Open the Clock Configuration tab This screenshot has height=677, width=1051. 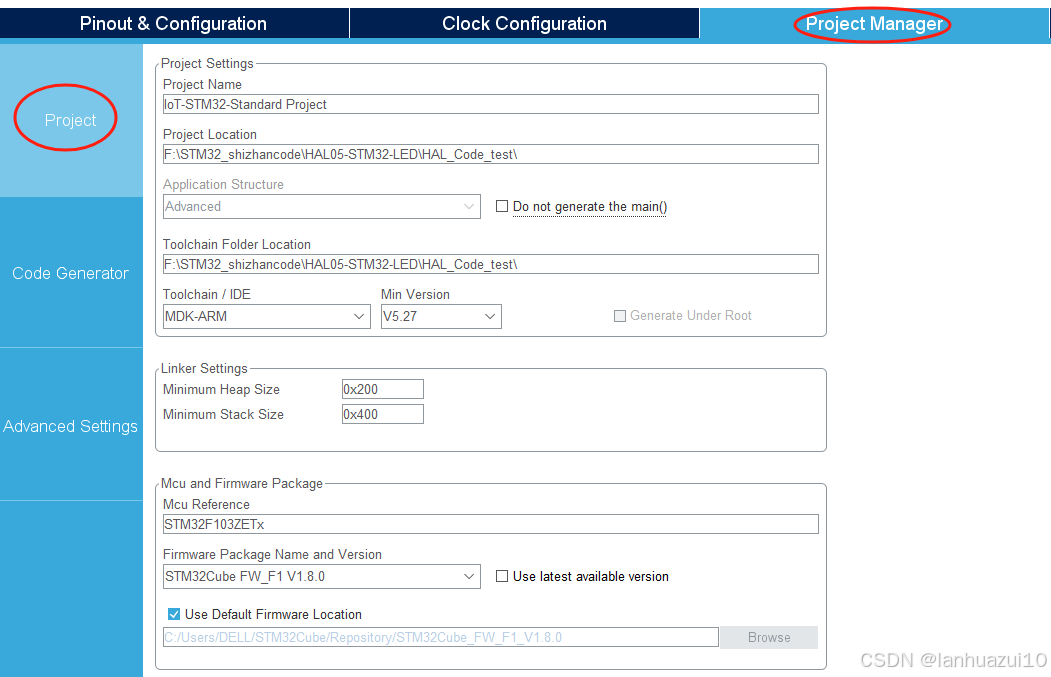[x=524, y=23]
